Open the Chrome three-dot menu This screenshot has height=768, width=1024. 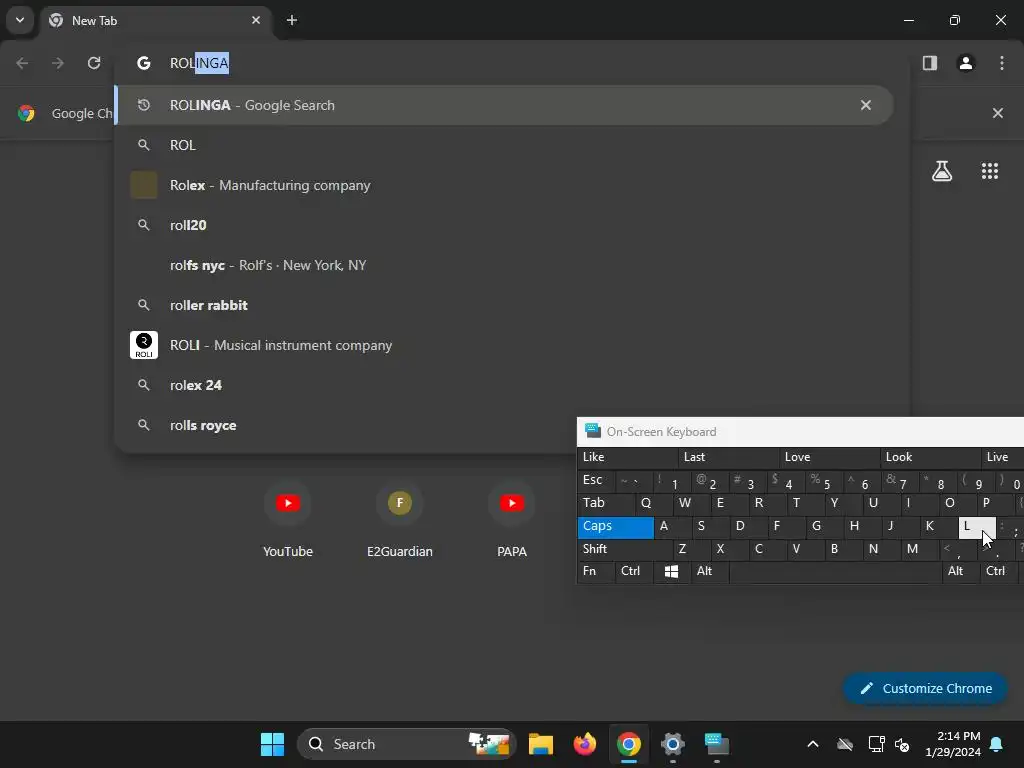tap(1002, 63)
